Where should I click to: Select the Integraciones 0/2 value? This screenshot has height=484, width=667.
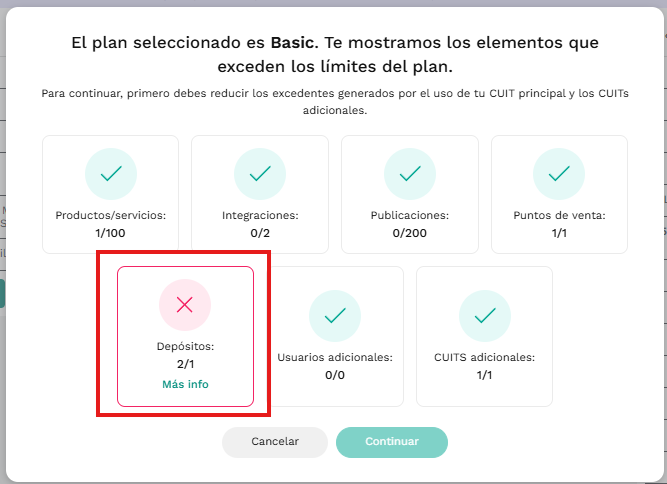[260, 233]
